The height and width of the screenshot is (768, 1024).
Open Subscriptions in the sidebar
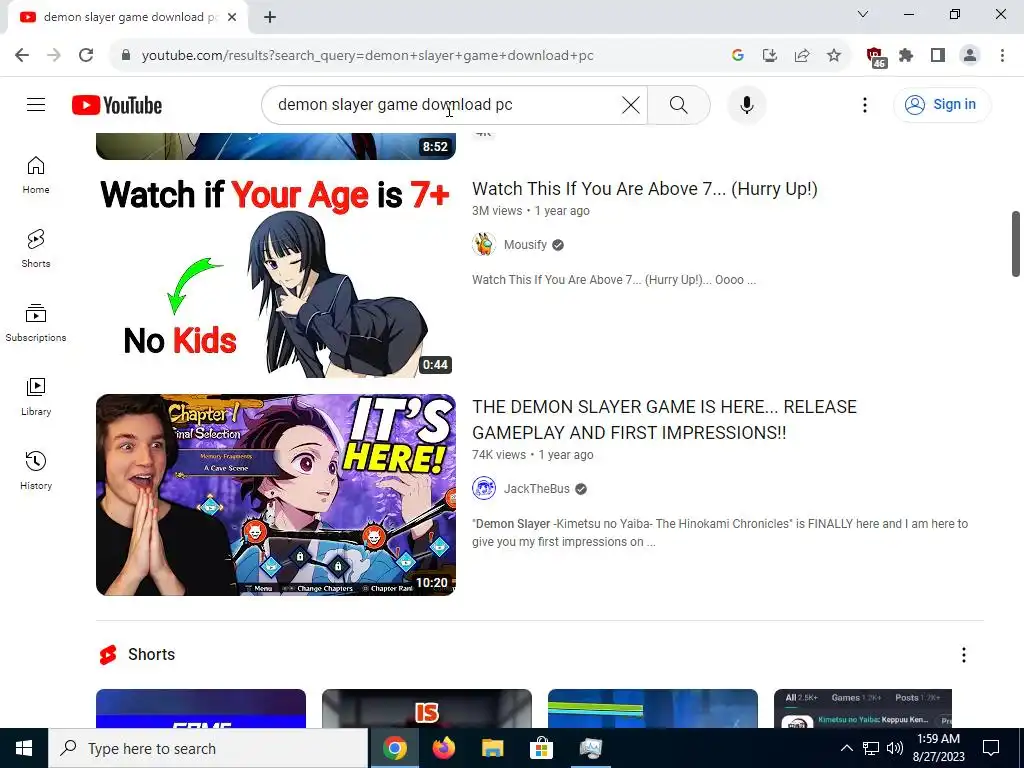coord(36,323)
